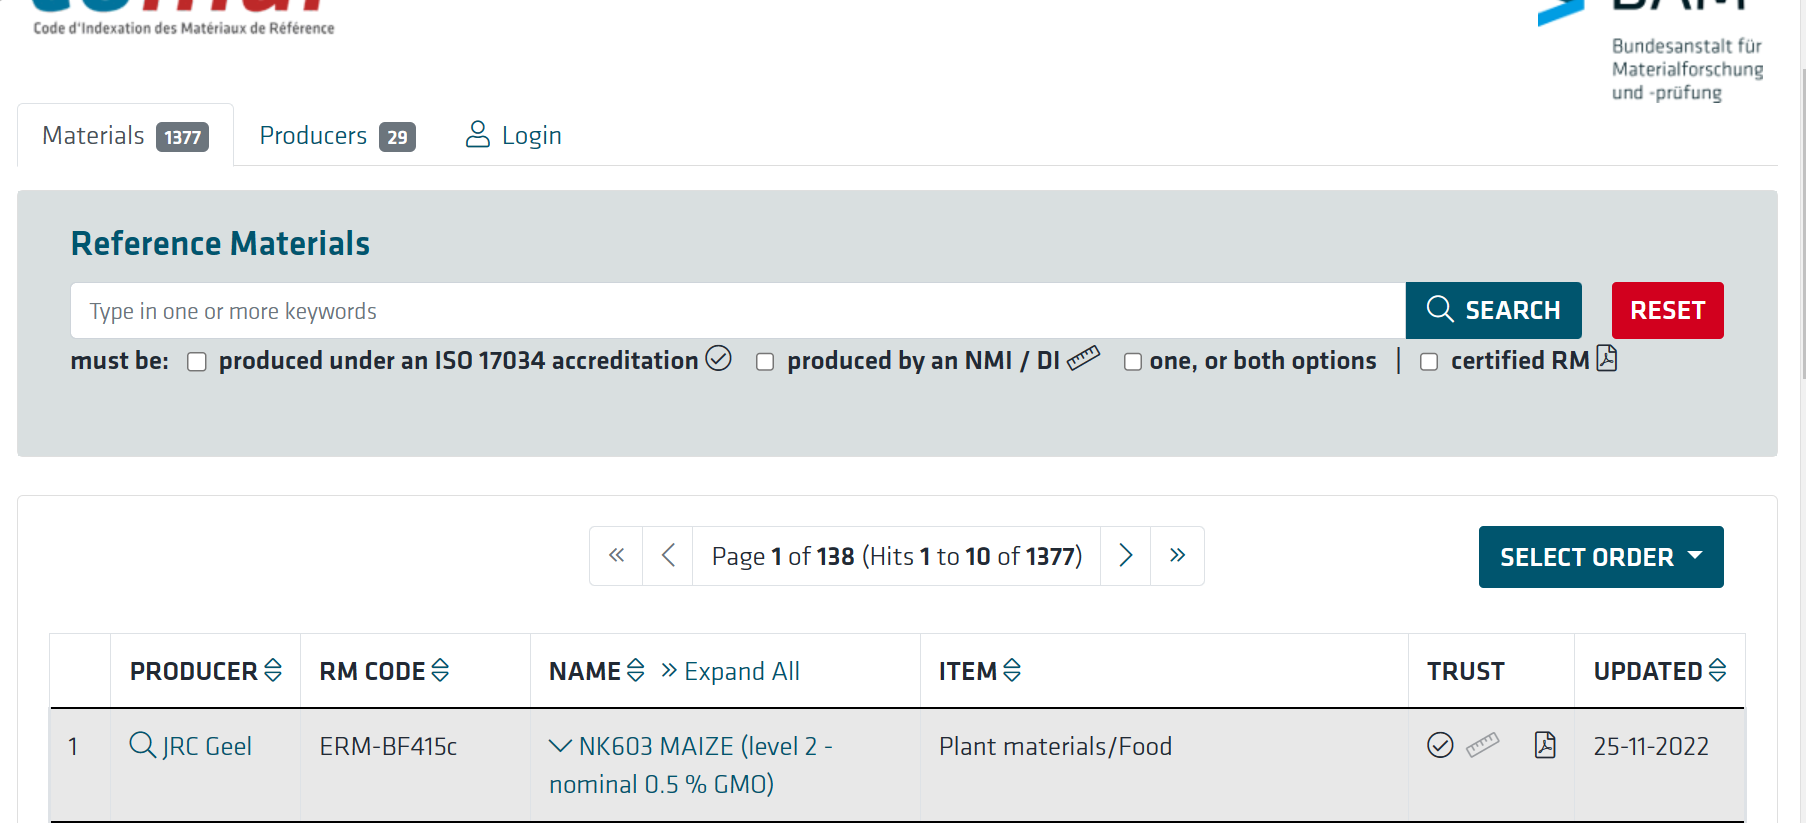Switch to the Producers tab
The image size is (1806, 823).
[336, 136]
